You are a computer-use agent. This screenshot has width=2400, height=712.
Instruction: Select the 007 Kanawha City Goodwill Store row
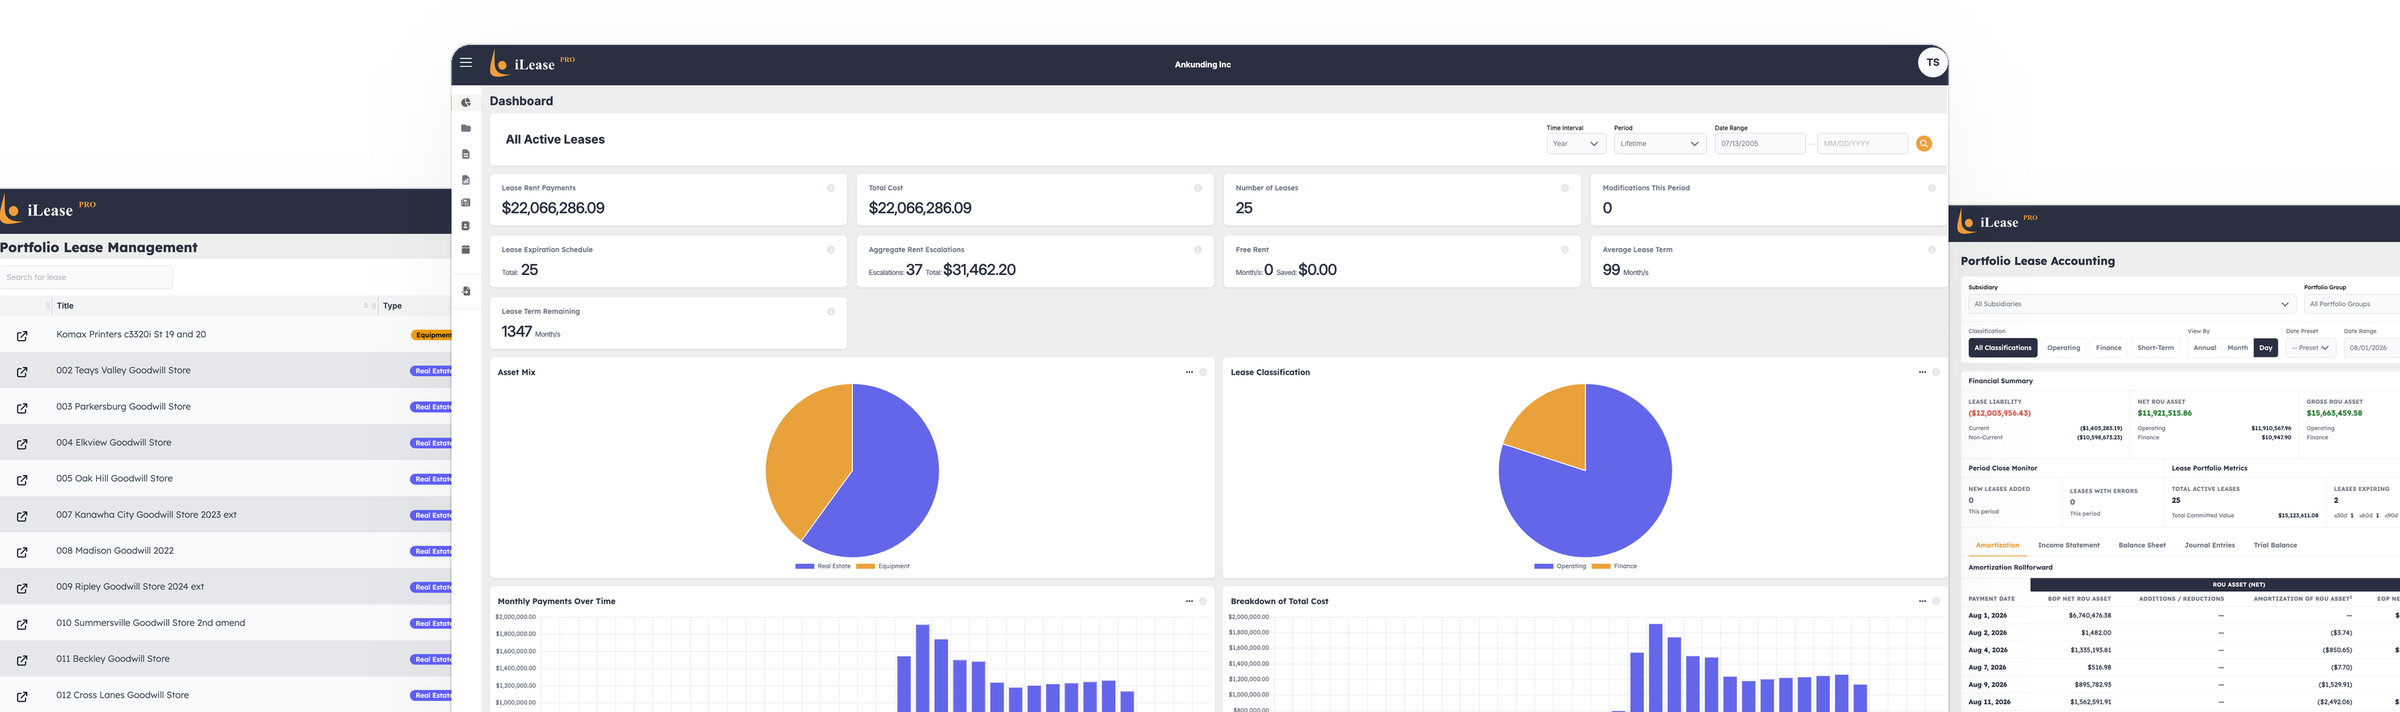tap(226, 515)
